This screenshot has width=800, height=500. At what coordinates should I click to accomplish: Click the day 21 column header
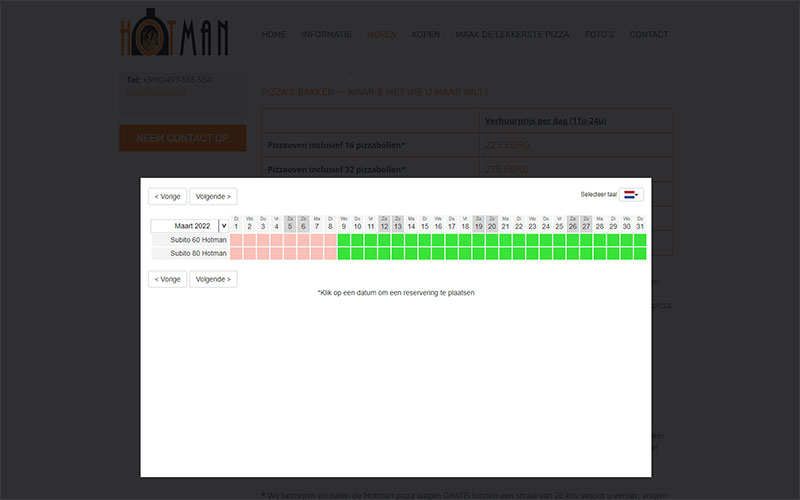tap(505, 223)
